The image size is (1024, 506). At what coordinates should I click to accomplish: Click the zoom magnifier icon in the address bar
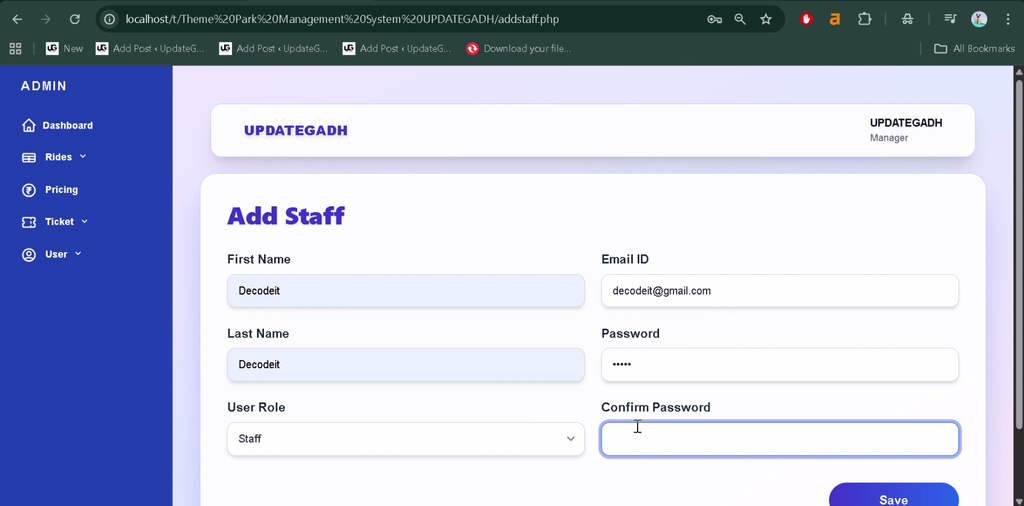(740, 19)
